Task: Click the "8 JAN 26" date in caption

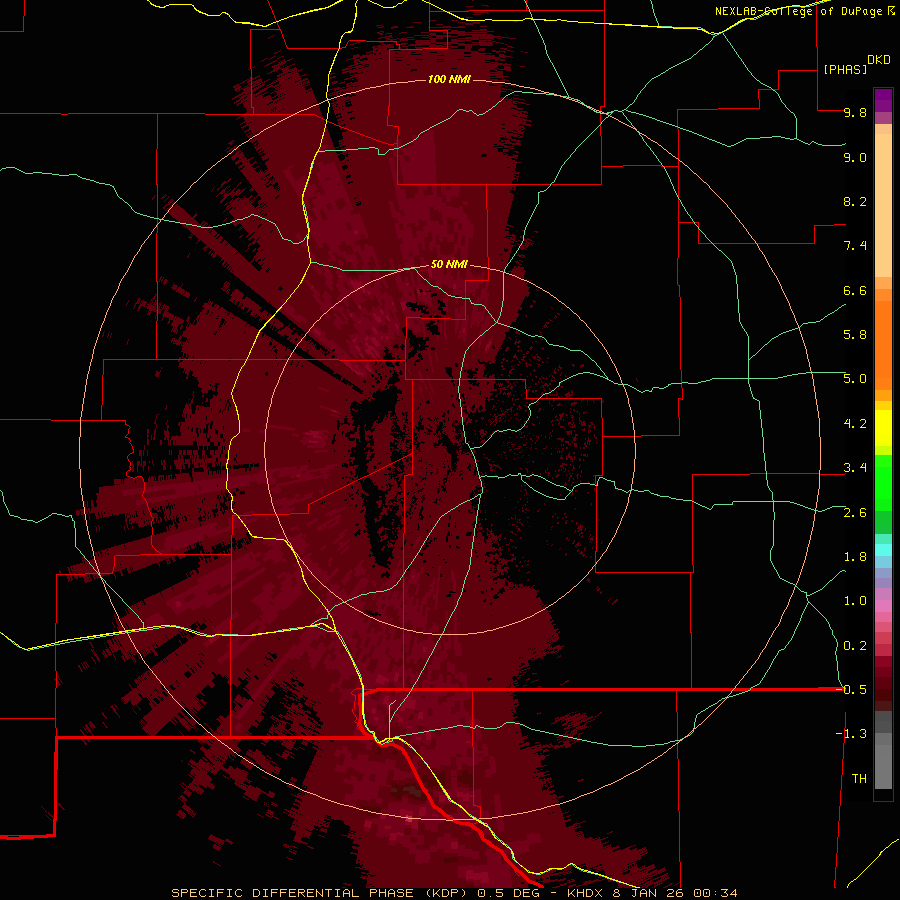Action: (x=647, y=893)
